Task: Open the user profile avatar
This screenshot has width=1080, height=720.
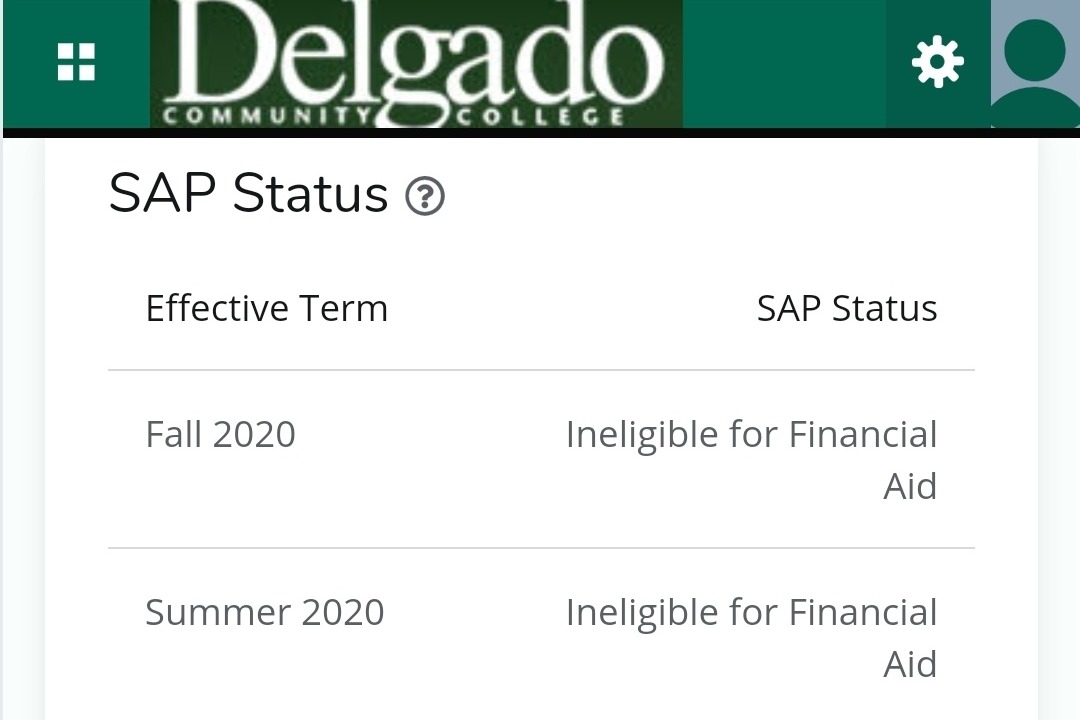Action: [1035, 62]
